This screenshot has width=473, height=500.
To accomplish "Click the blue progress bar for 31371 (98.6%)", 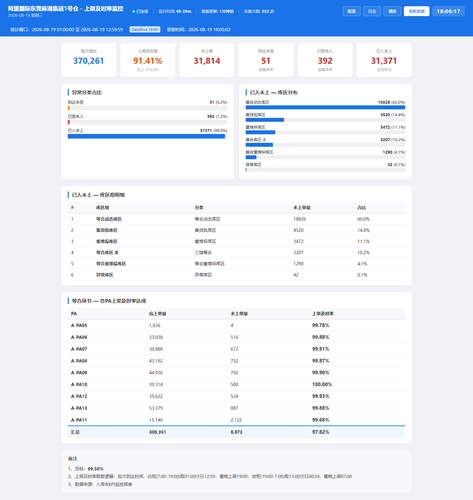I will pos(146,136).
